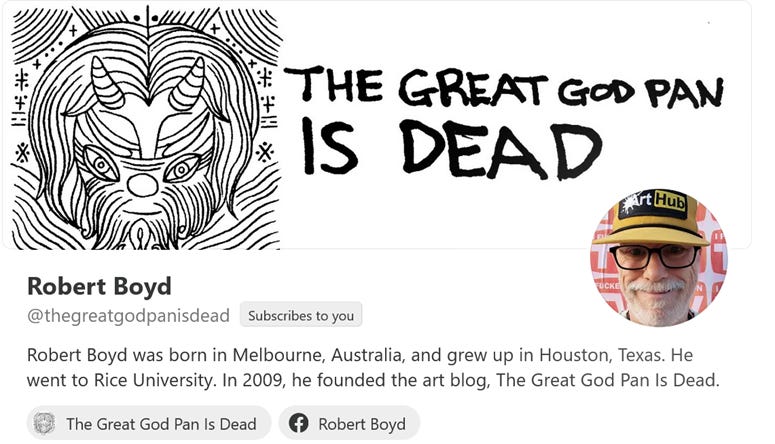775x444 pixels.
Task: Open Robert Boyd's circular profile photo
Action: point(659,258)
